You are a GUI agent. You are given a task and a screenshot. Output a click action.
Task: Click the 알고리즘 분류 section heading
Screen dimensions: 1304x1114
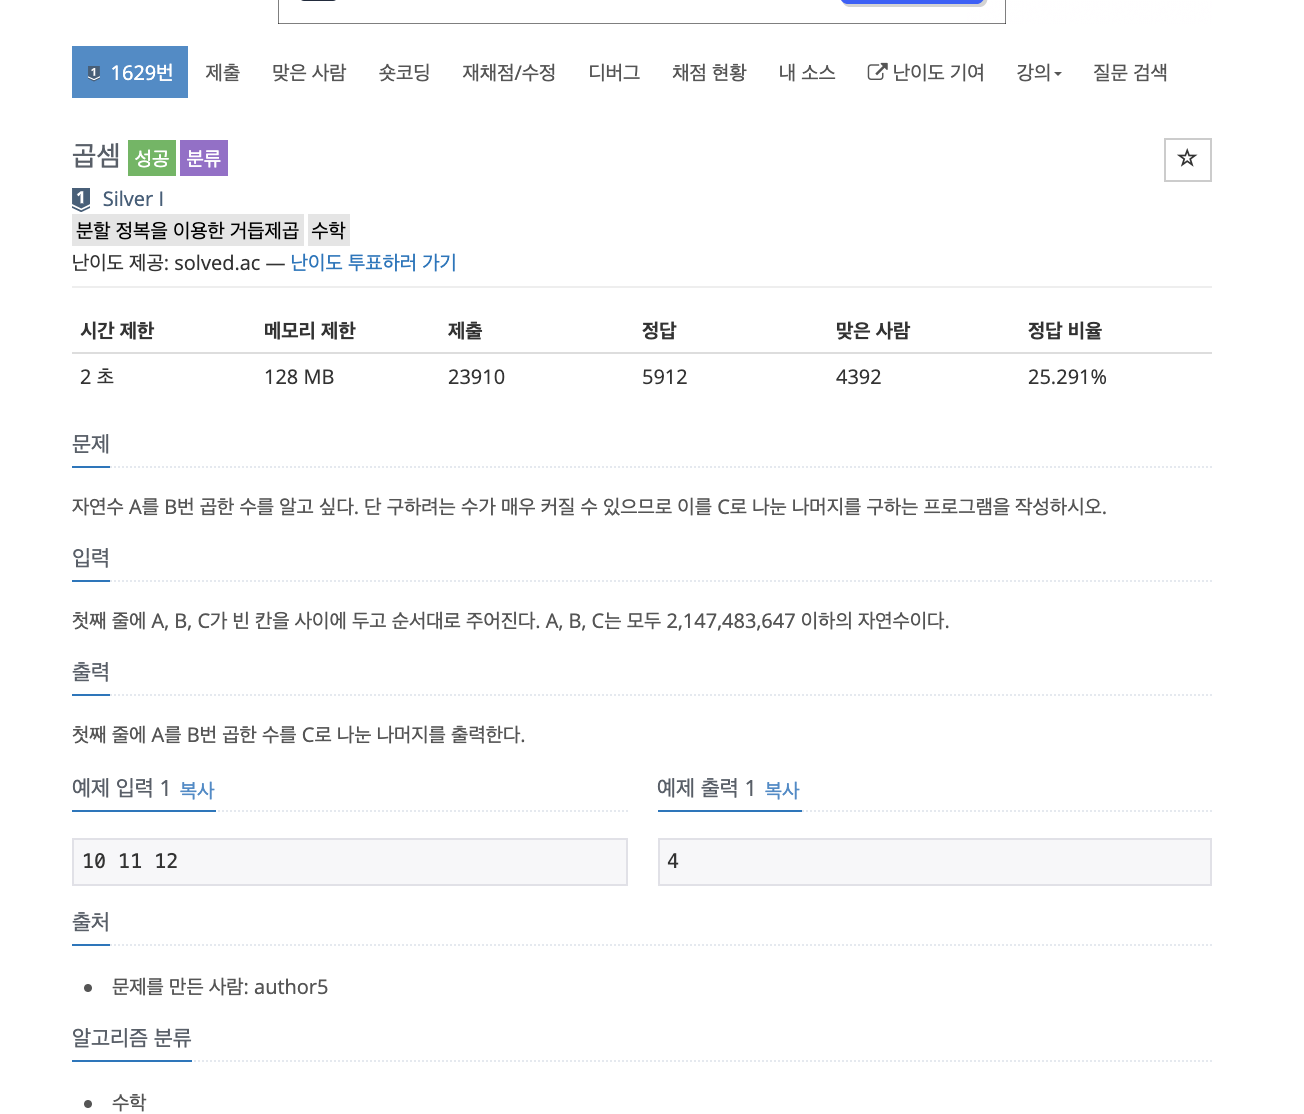pos(132,1038)
